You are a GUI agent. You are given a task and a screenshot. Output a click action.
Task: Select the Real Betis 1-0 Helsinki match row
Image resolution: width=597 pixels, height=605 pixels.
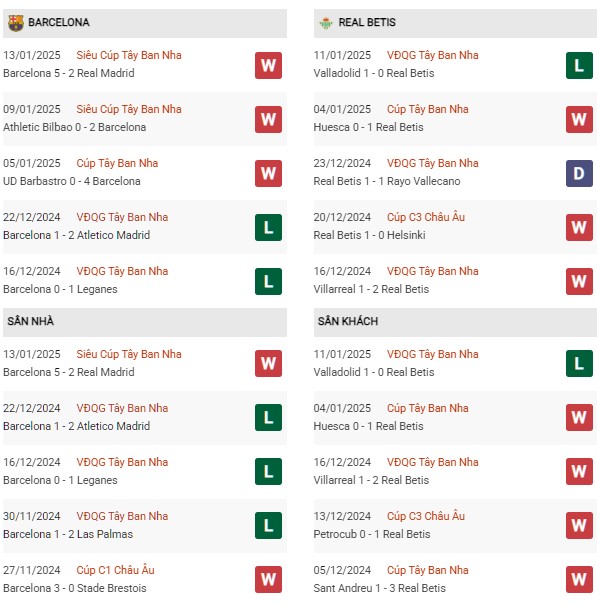click(455, 226)
